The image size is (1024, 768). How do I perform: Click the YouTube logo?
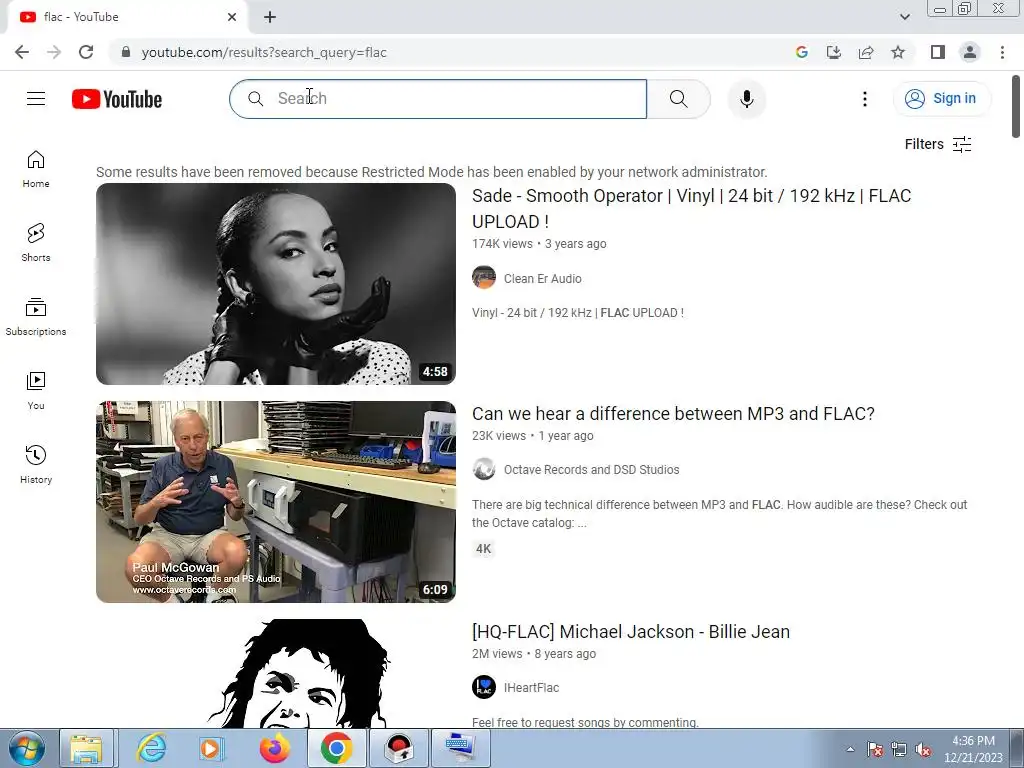(117, 99)
